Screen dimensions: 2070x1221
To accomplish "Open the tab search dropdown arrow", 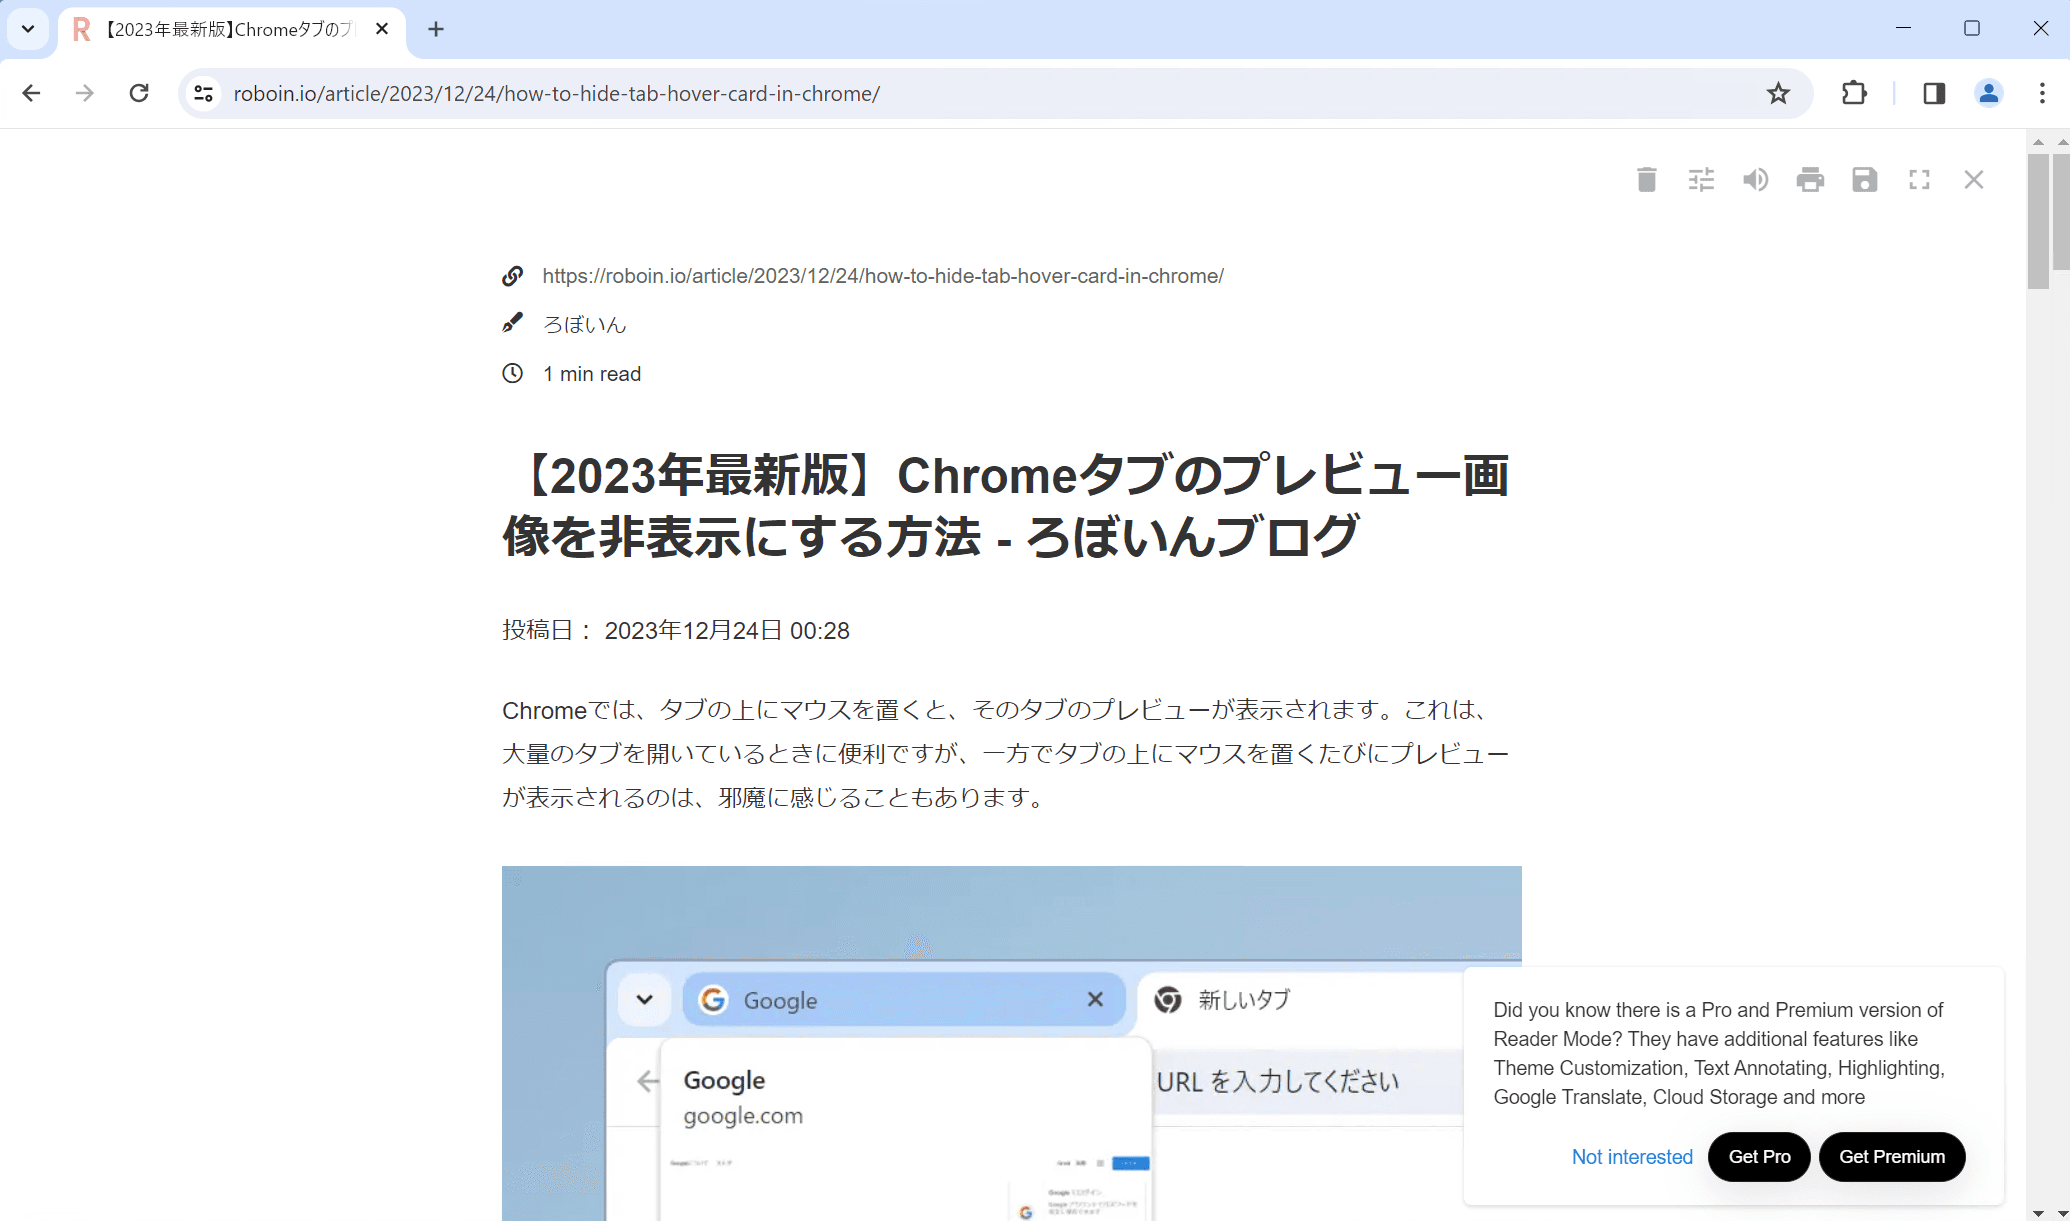I will 28,29.
